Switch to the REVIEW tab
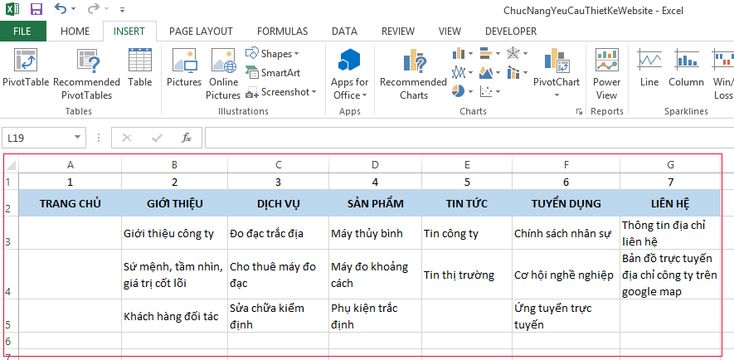 (x=398, y=31)
